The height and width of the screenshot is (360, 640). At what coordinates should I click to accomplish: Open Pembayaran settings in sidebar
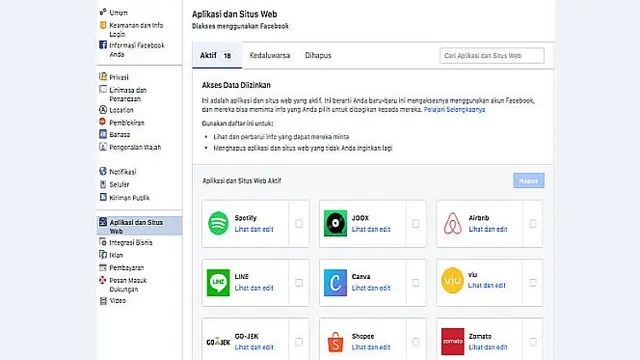(127, 268)
